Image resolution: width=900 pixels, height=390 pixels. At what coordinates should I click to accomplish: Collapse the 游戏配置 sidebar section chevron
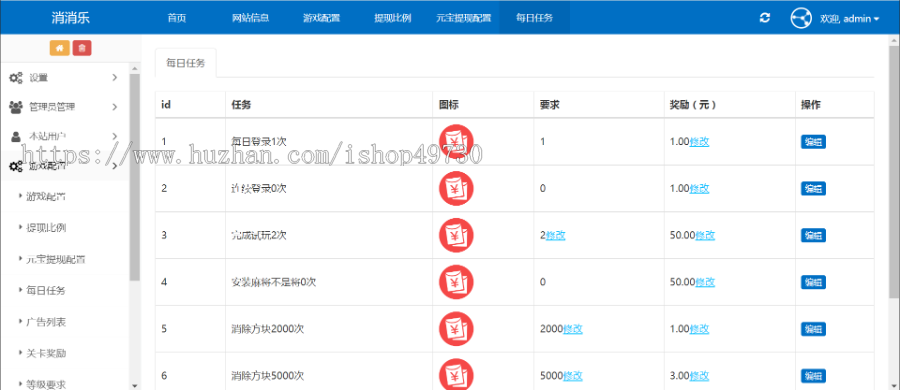point(115,167)
